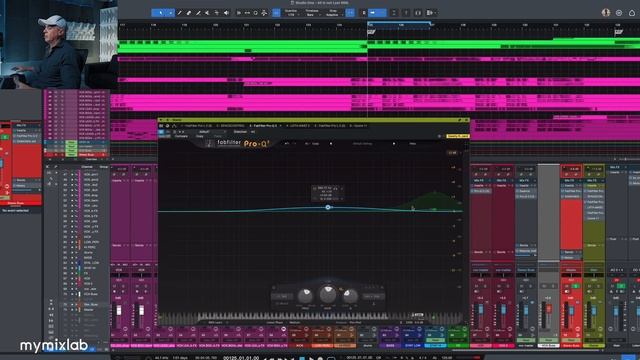
Task: Click the Stop button in transport
Action: click(302, 358)
